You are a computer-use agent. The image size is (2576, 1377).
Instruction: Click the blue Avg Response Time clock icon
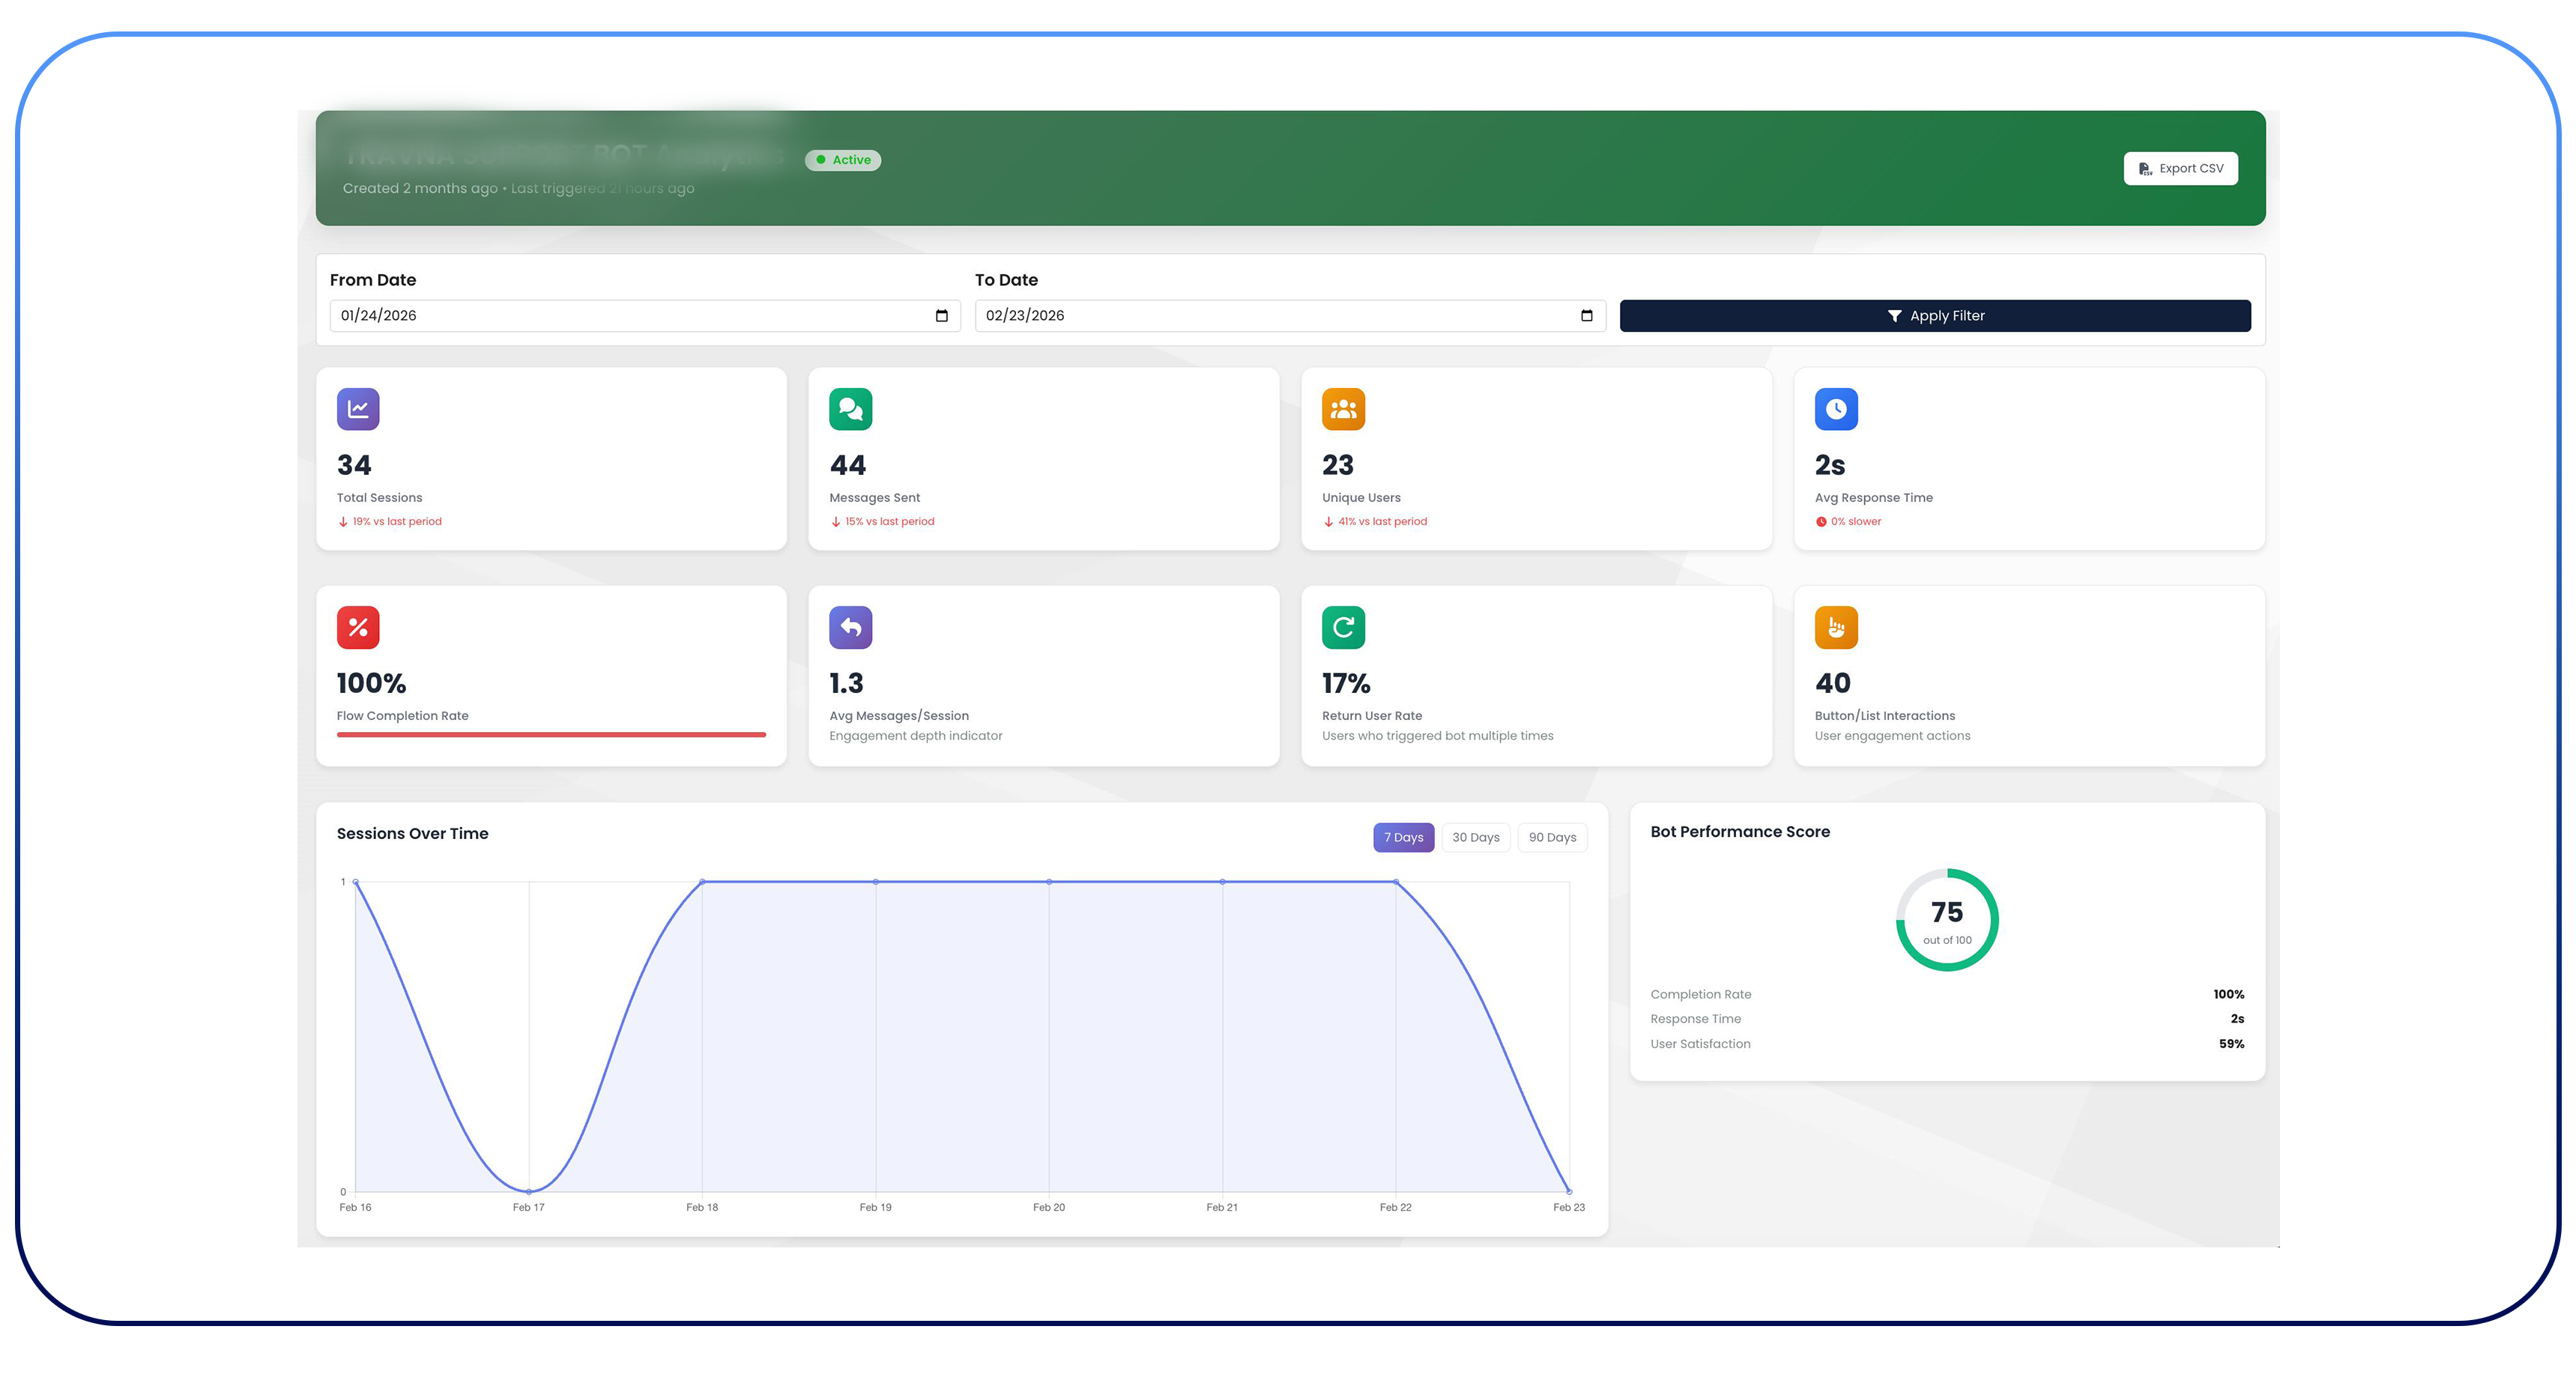click(1836, 409)
